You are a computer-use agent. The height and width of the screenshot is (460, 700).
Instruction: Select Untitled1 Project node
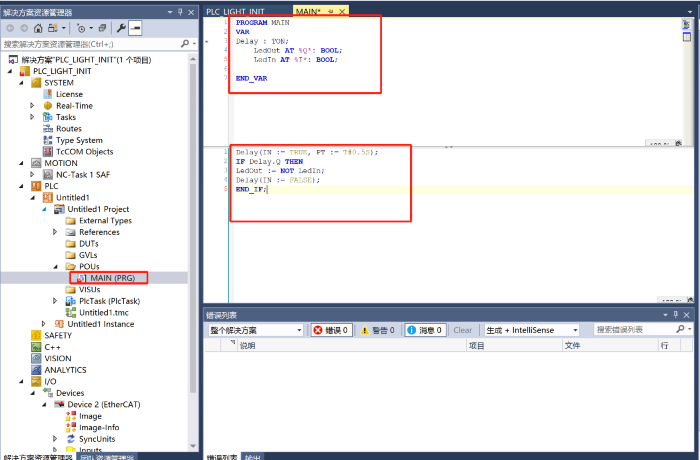(x=98, y=209)
